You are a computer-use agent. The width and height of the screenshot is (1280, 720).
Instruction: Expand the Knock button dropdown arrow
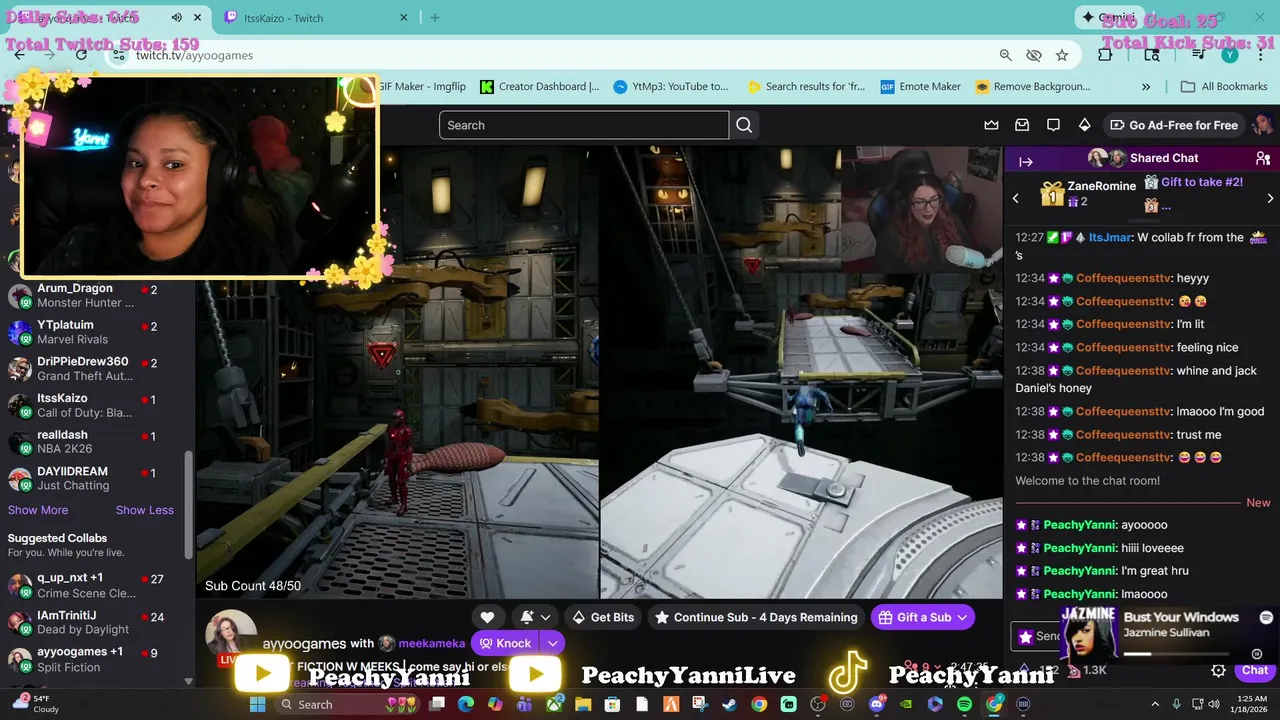[x=552, y=643]
